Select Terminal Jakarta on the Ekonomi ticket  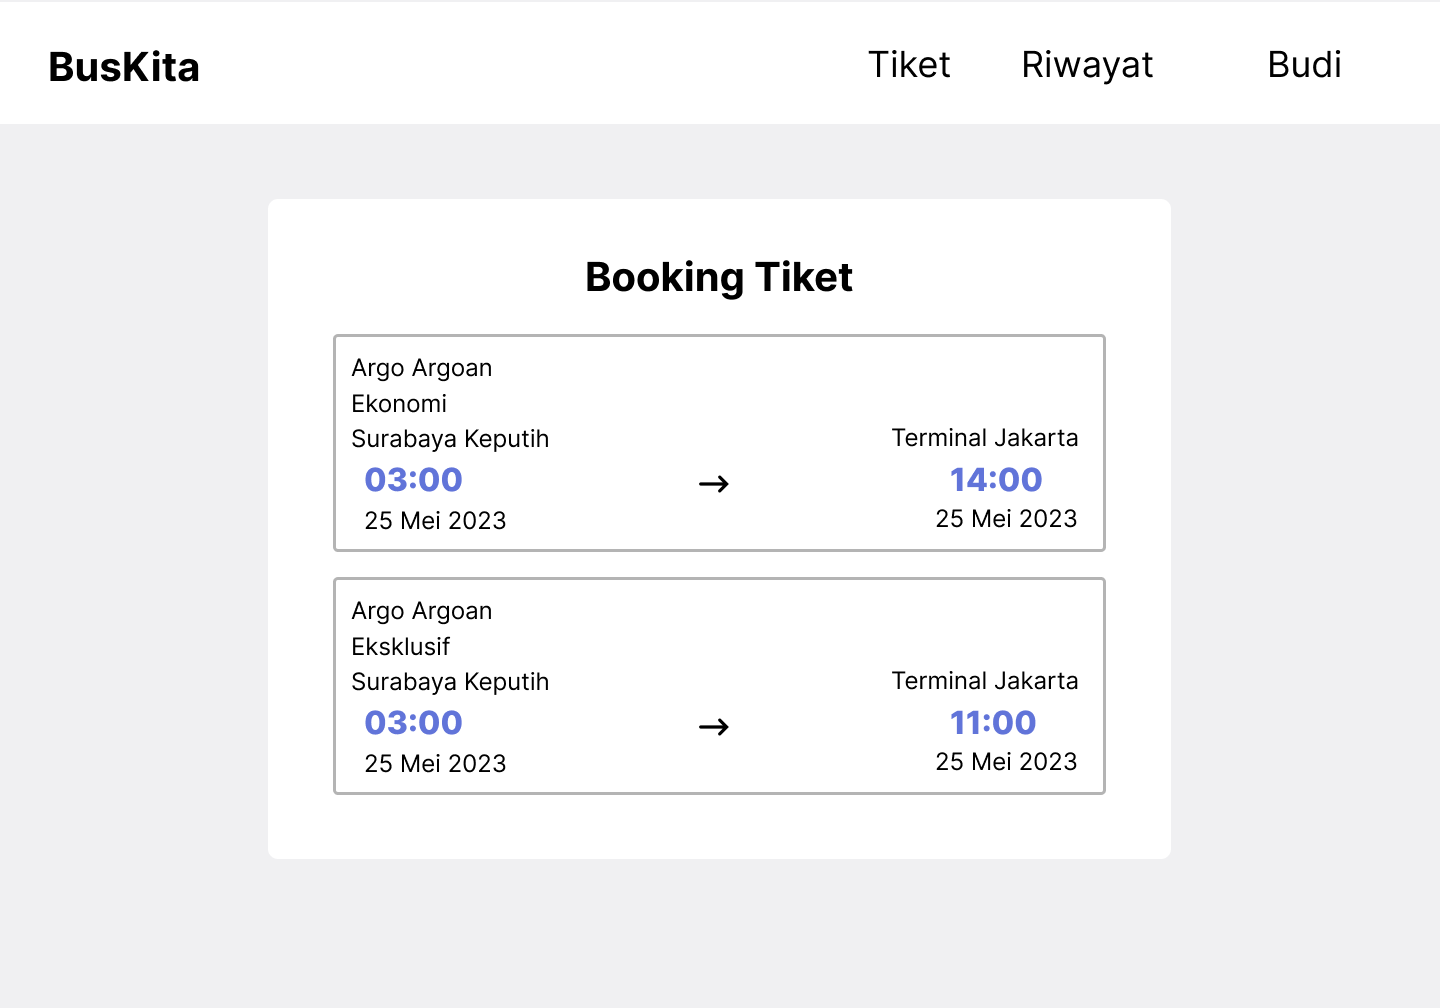(x=985, y=438)
